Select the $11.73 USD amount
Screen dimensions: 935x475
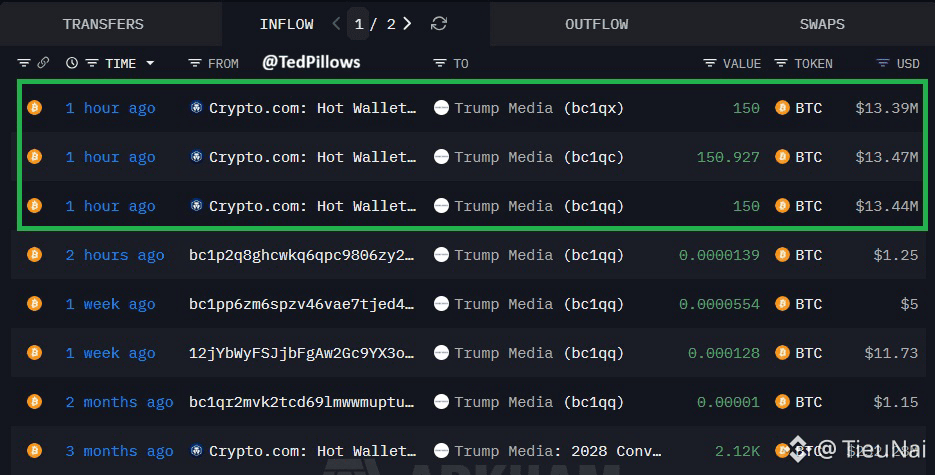[x=891, y=353]
